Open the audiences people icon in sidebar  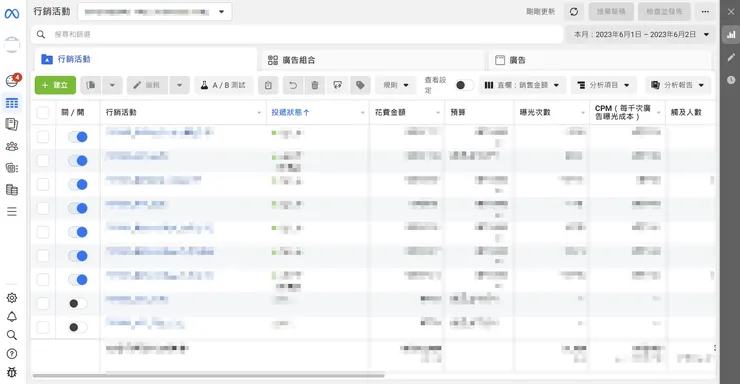[12, 146]
